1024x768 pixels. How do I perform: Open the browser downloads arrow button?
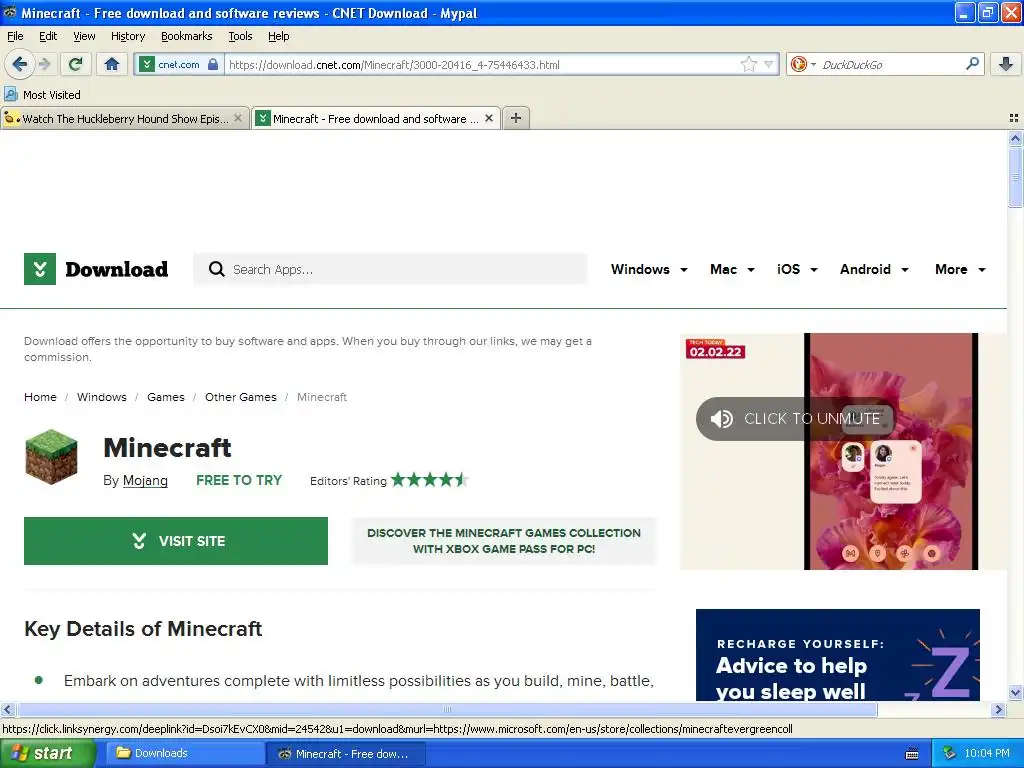(1006, 64)
